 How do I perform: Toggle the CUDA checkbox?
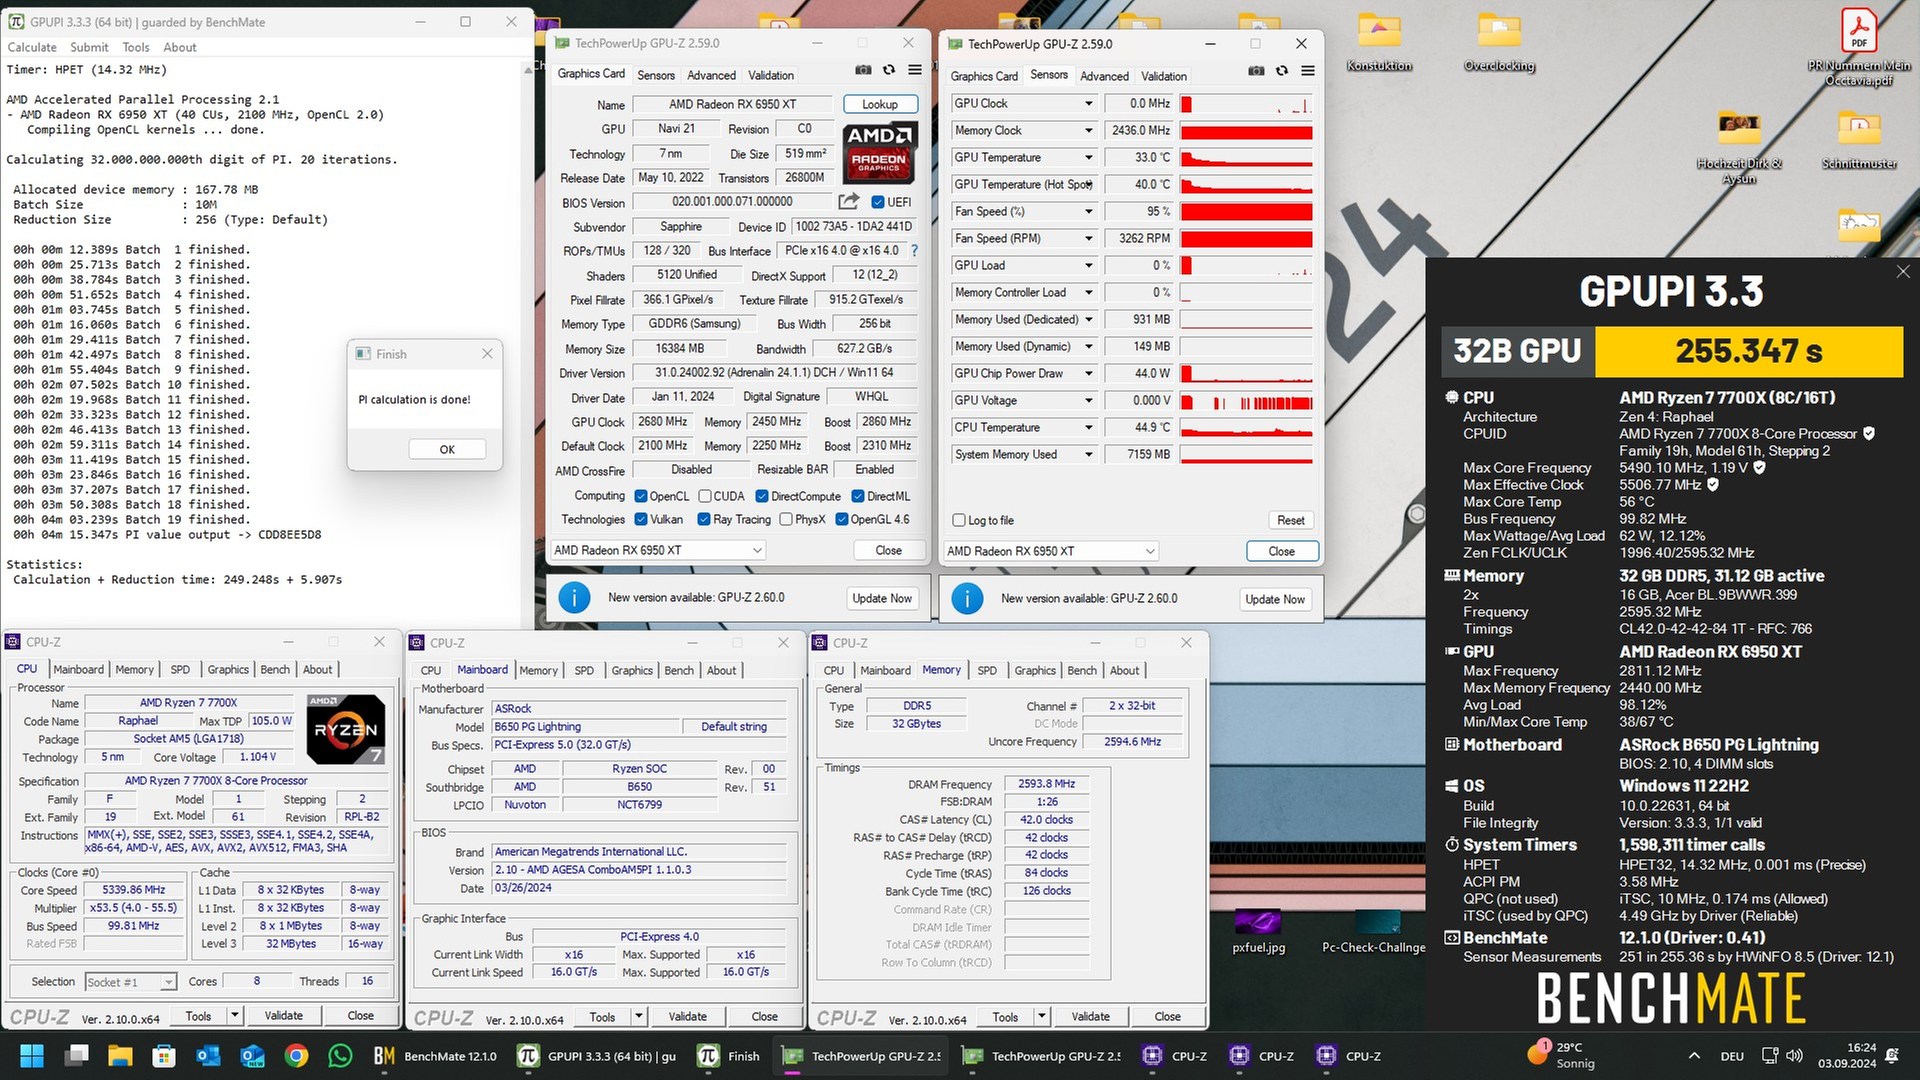(705, 497)
